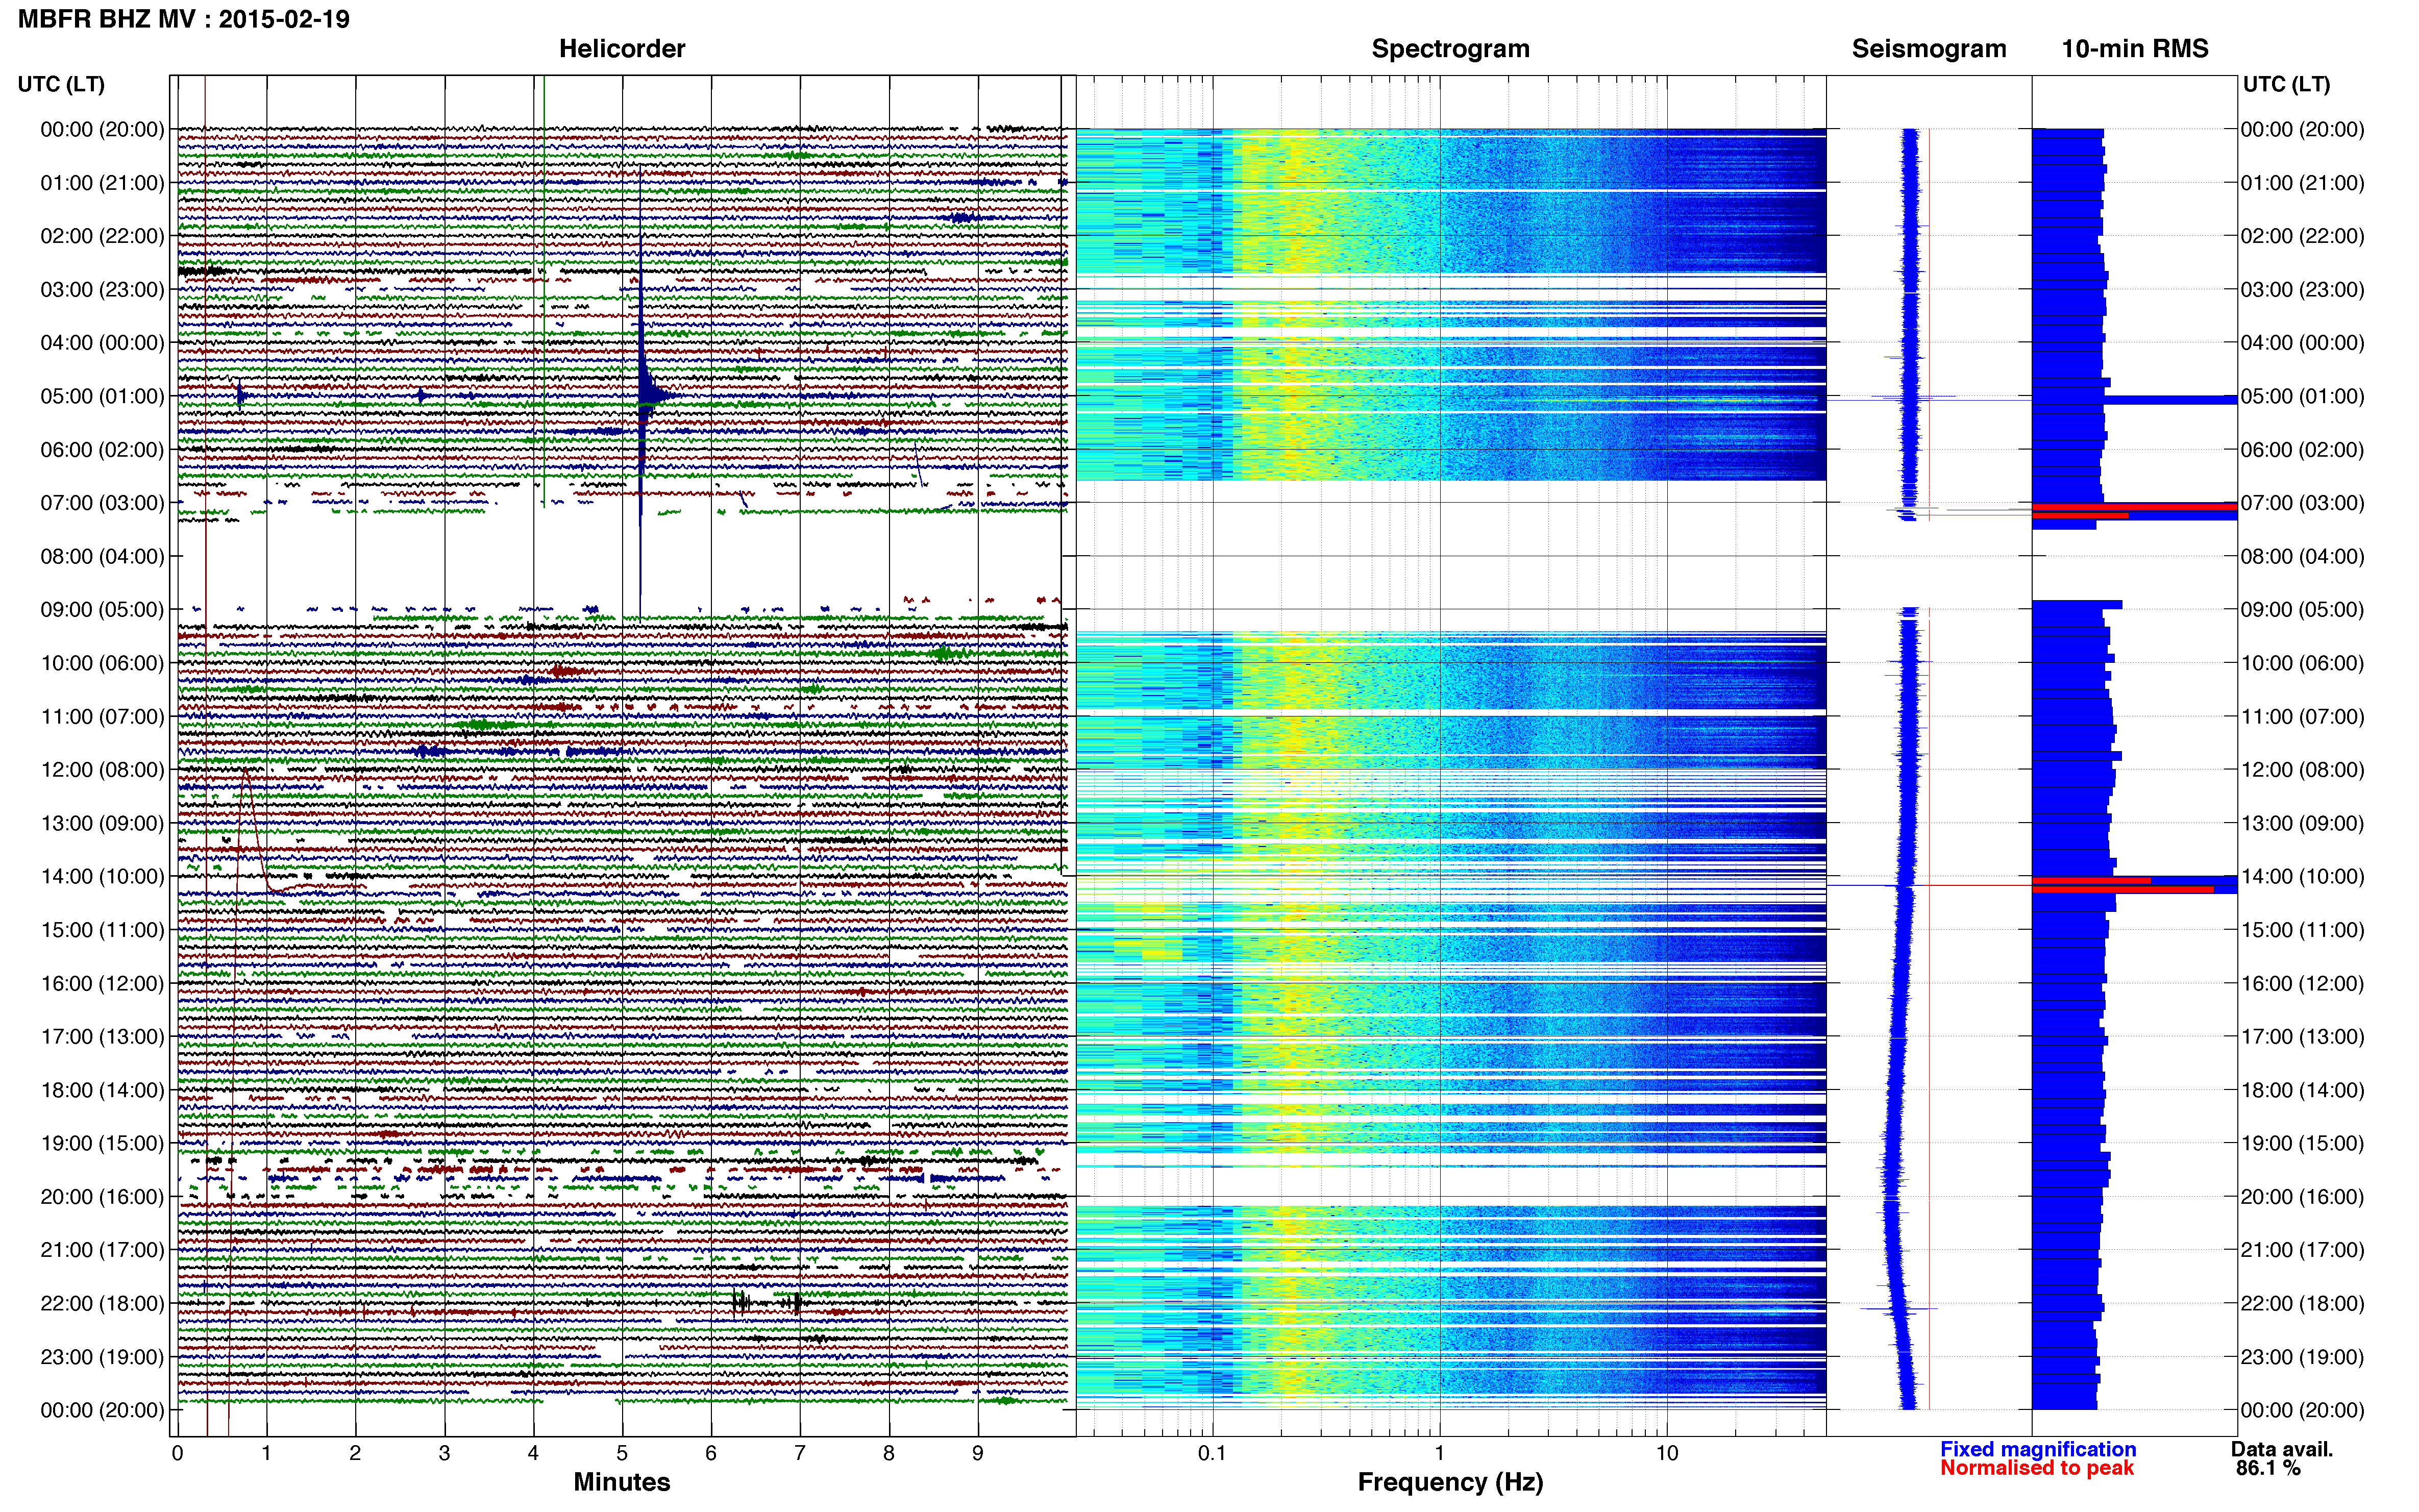Click the 'Data avail.' label
This screenshot has height=1512, width=2419.
2282,1449
